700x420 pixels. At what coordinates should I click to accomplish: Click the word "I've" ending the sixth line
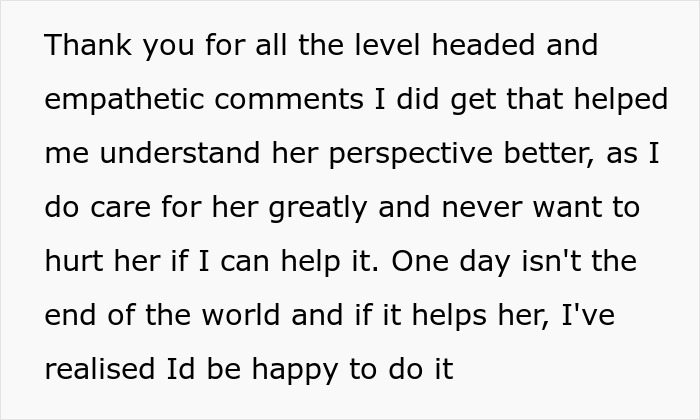coord(588,315)
